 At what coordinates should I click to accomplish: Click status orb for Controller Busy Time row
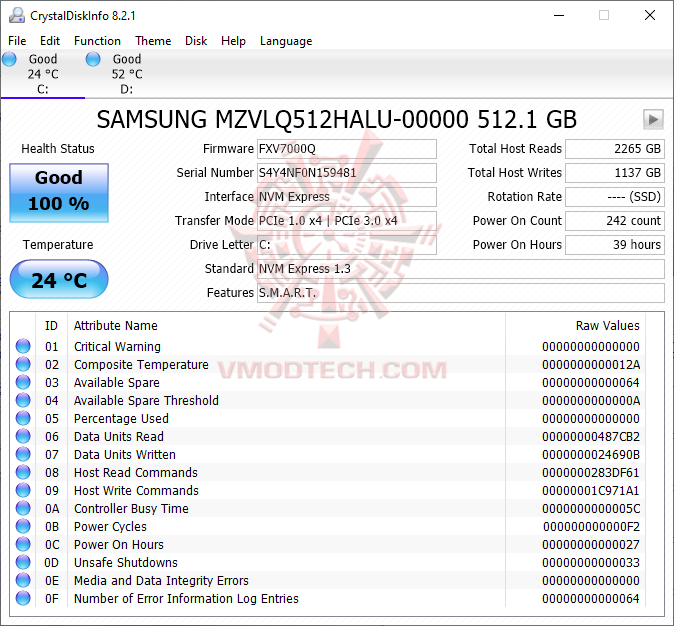pos(23,509)
